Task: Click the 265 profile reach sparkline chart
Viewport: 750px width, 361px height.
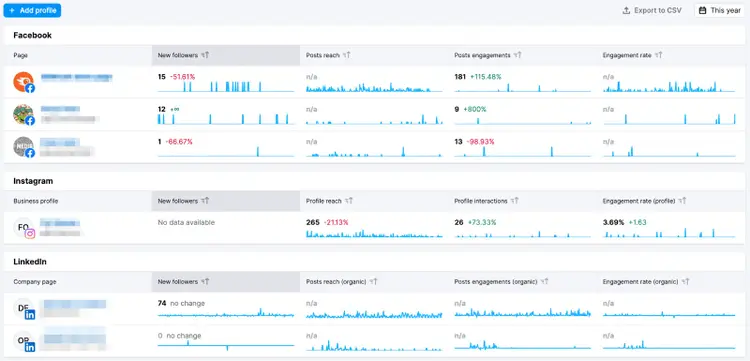Action: click(x=374, y=234)
